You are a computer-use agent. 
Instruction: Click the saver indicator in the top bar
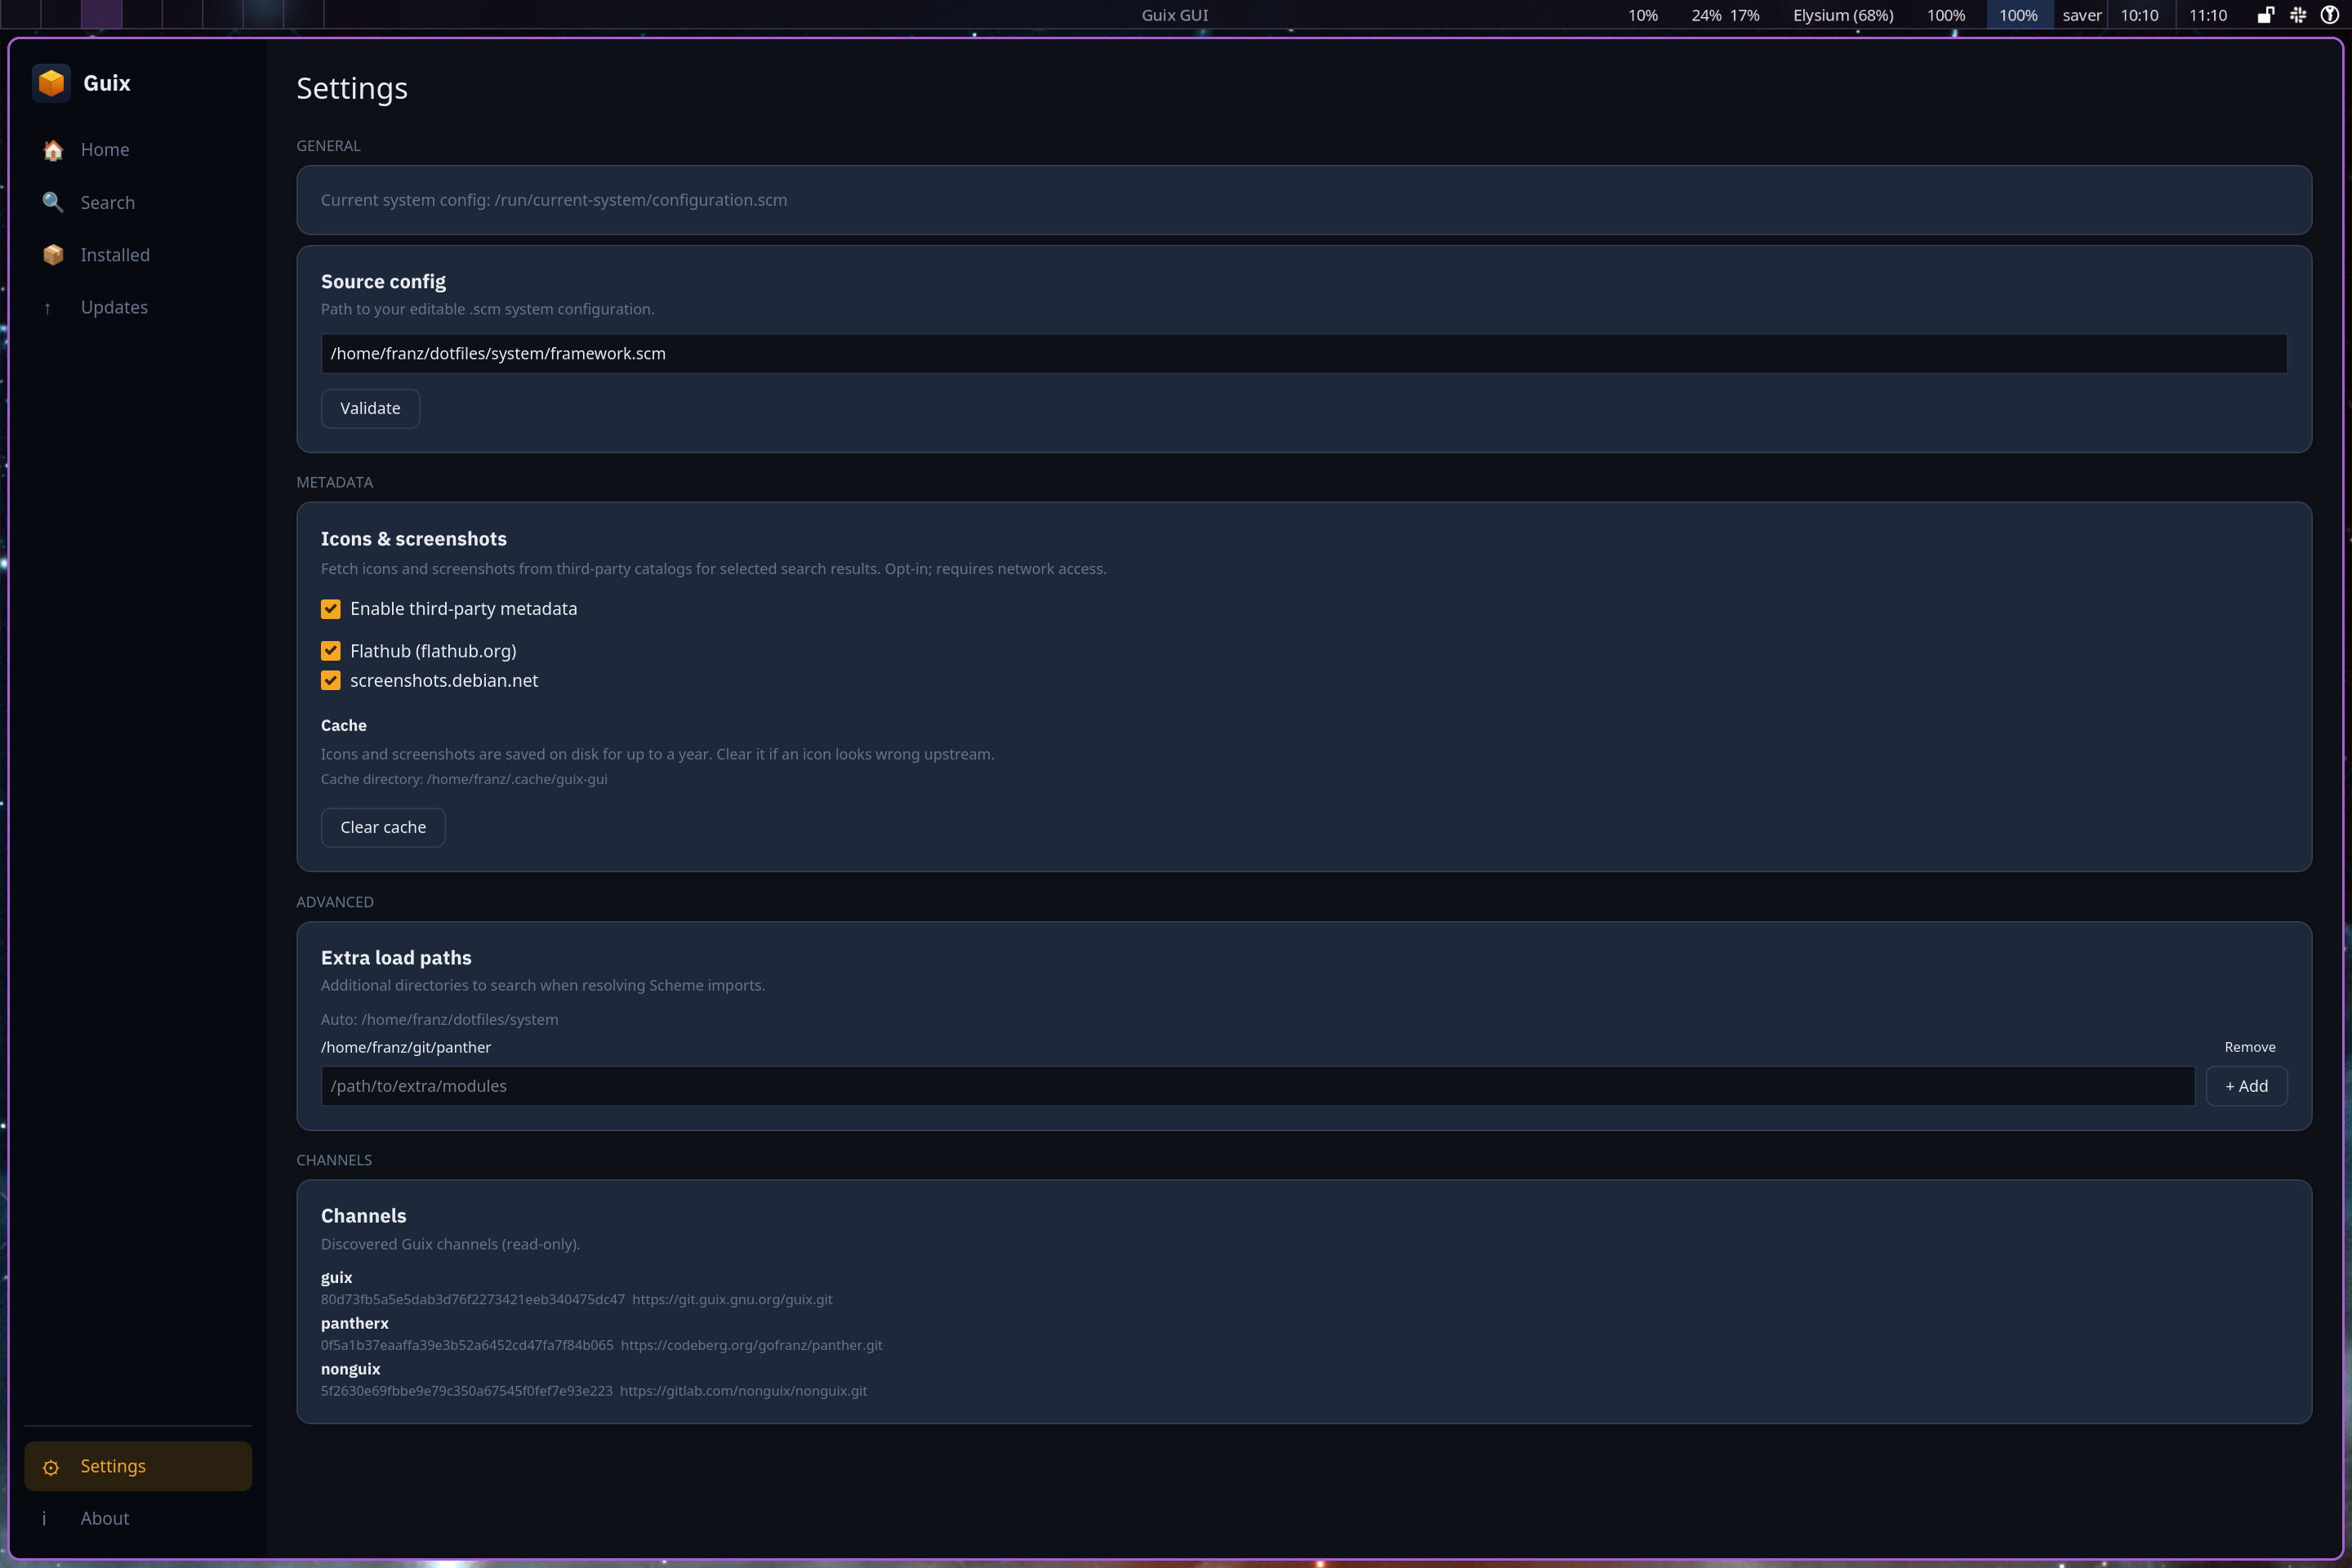point(2082,15)
